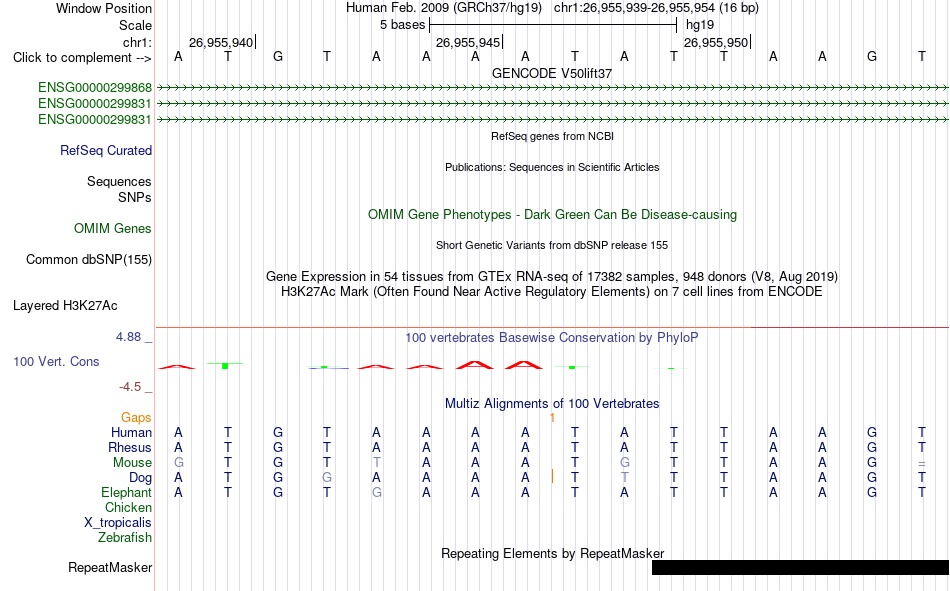Open the Common dbSNP(155) track label
This screenshot has width=950, height=591.
tap(89, 259)
